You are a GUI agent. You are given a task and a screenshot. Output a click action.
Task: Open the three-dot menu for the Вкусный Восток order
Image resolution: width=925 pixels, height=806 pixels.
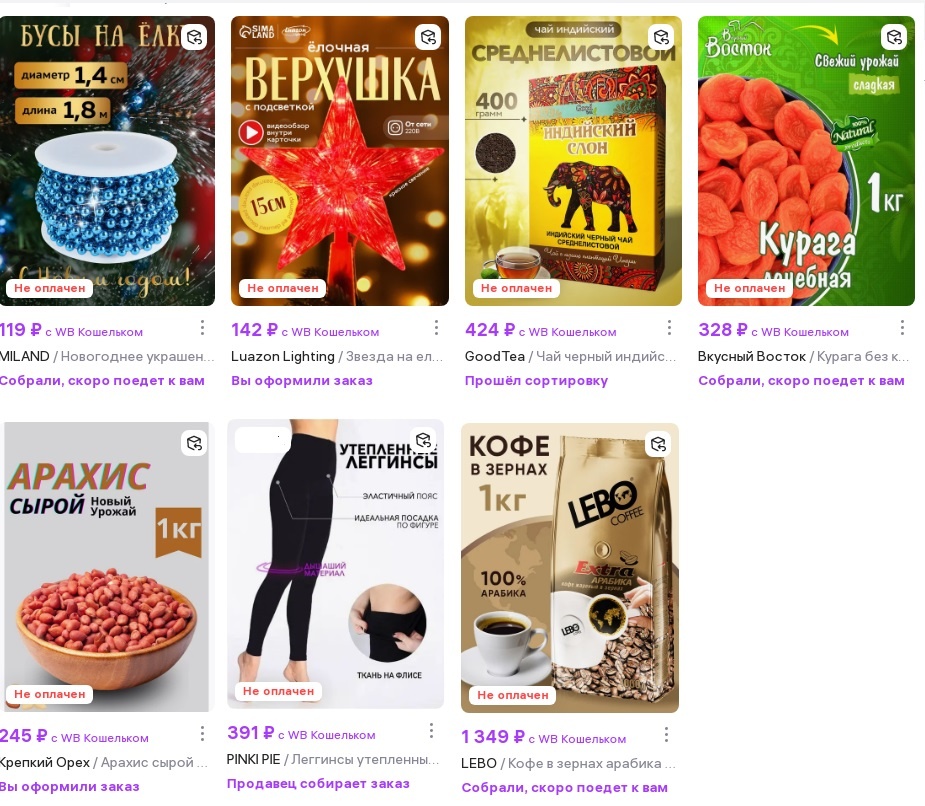(902, 327)
